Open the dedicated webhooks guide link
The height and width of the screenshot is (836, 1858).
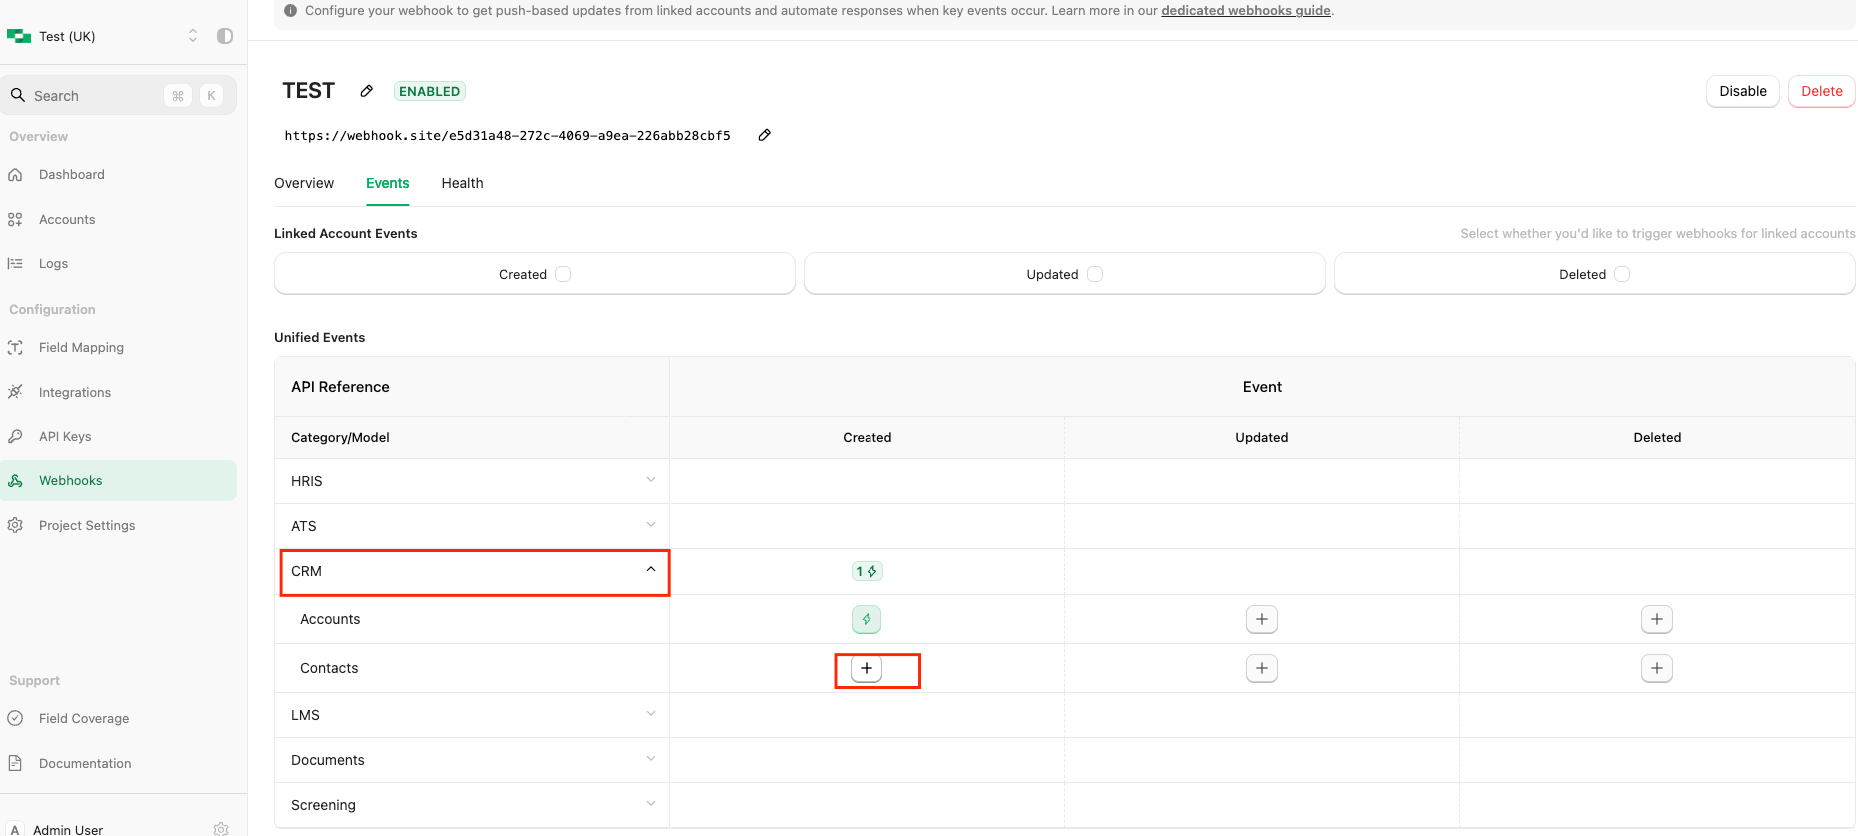tap(1246, 11)
